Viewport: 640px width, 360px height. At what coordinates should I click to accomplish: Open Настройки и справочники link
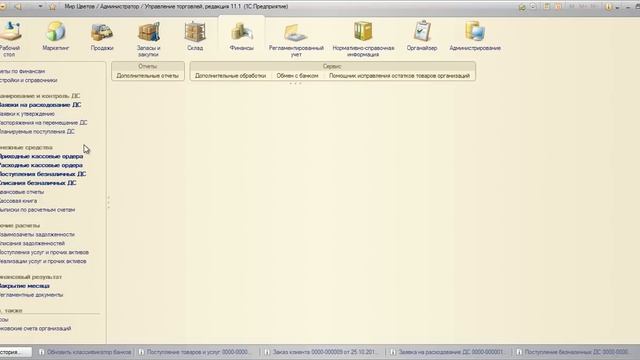[x=29, y=80]
